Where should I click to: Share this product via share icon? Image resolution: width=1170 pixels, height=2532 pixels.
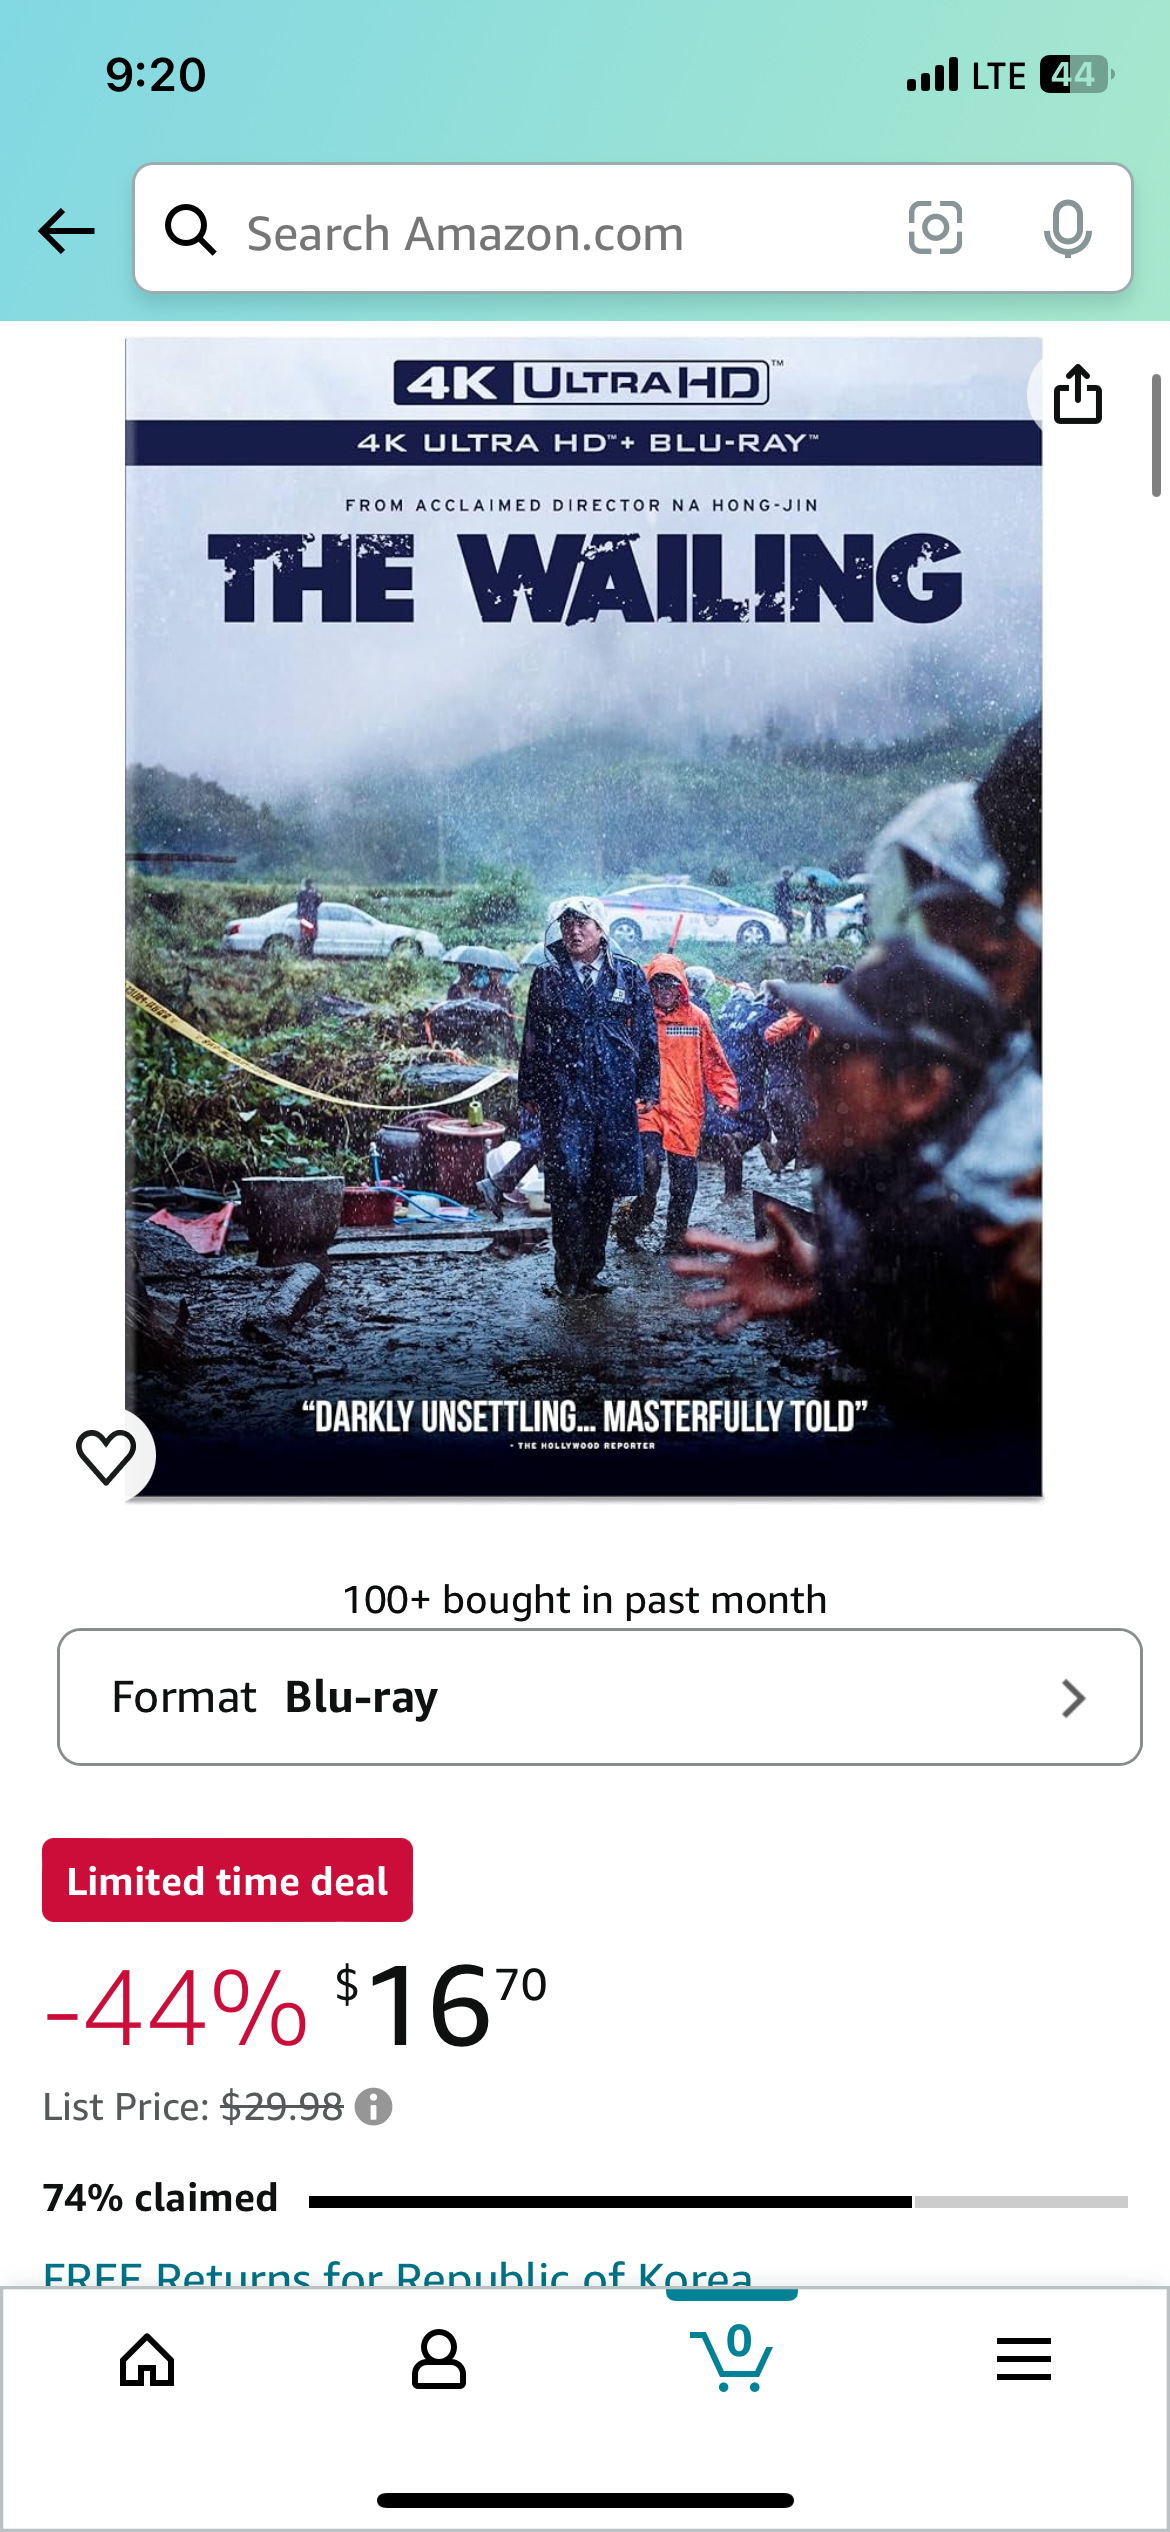click(1078, 394)
